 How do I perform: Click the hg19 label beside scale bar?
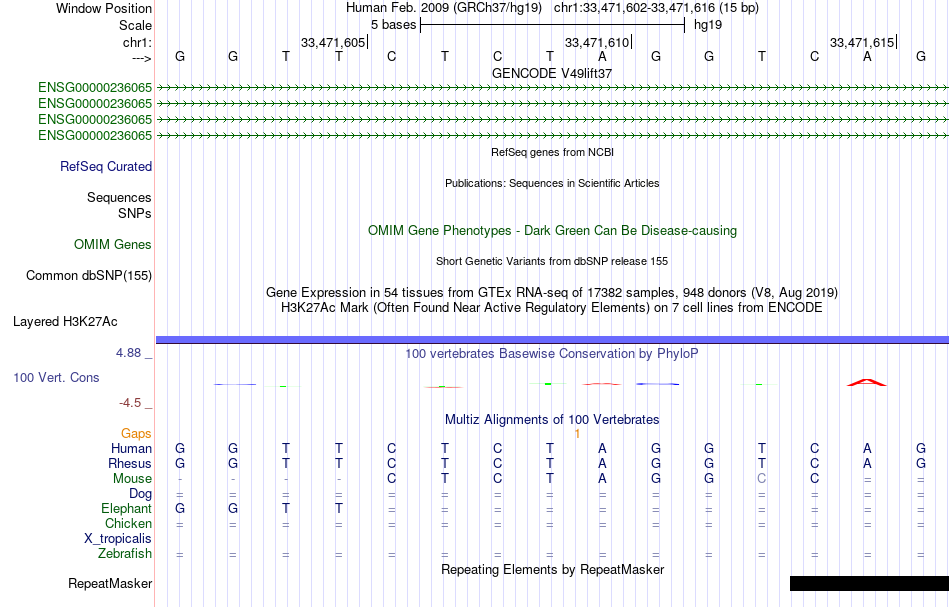[x=708, y=25]
